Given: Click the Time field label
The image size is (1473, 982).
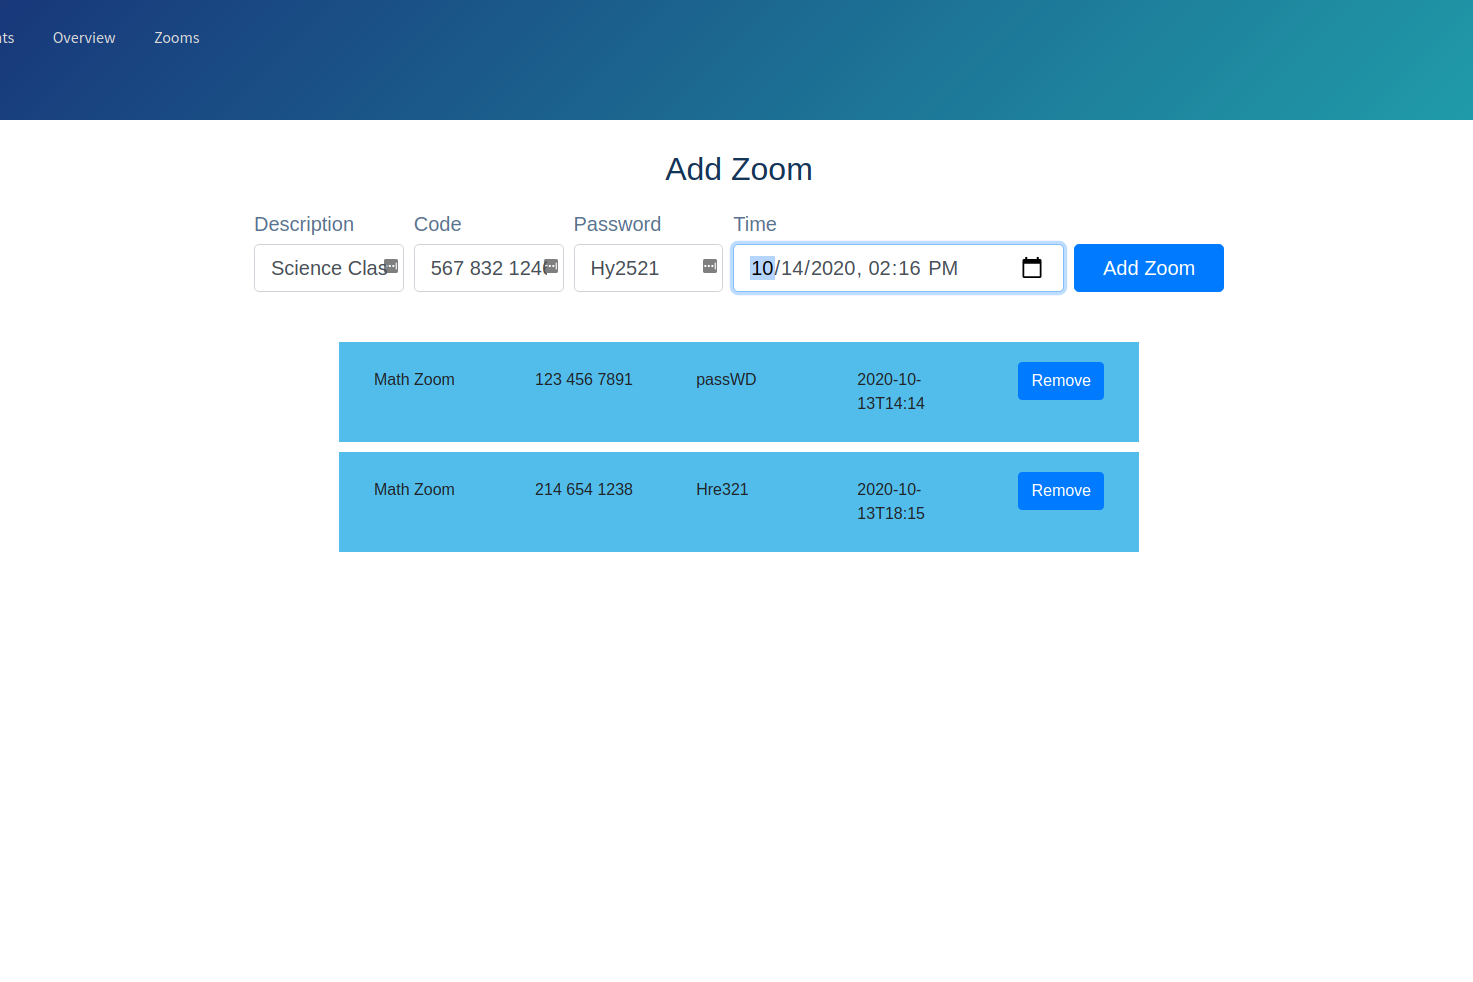Looking at the screenshot, I should coord(755,224).
